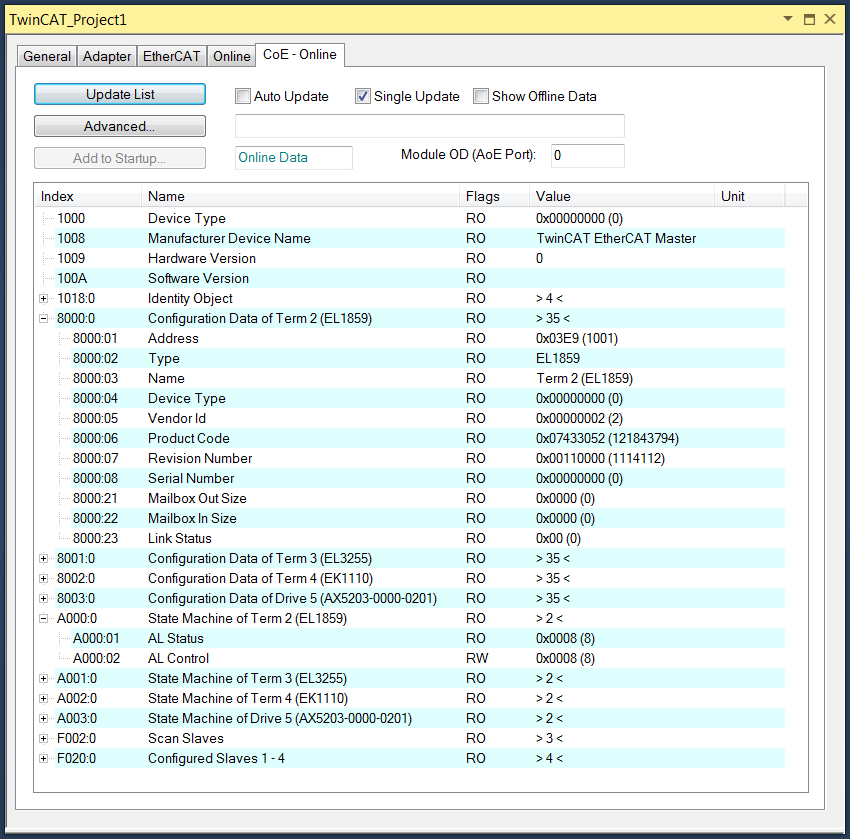The width and height of the screenshot is (850, 839).
Task: Expand the 8002:0 Term 4 (EK1110) node
Action: 43,578
